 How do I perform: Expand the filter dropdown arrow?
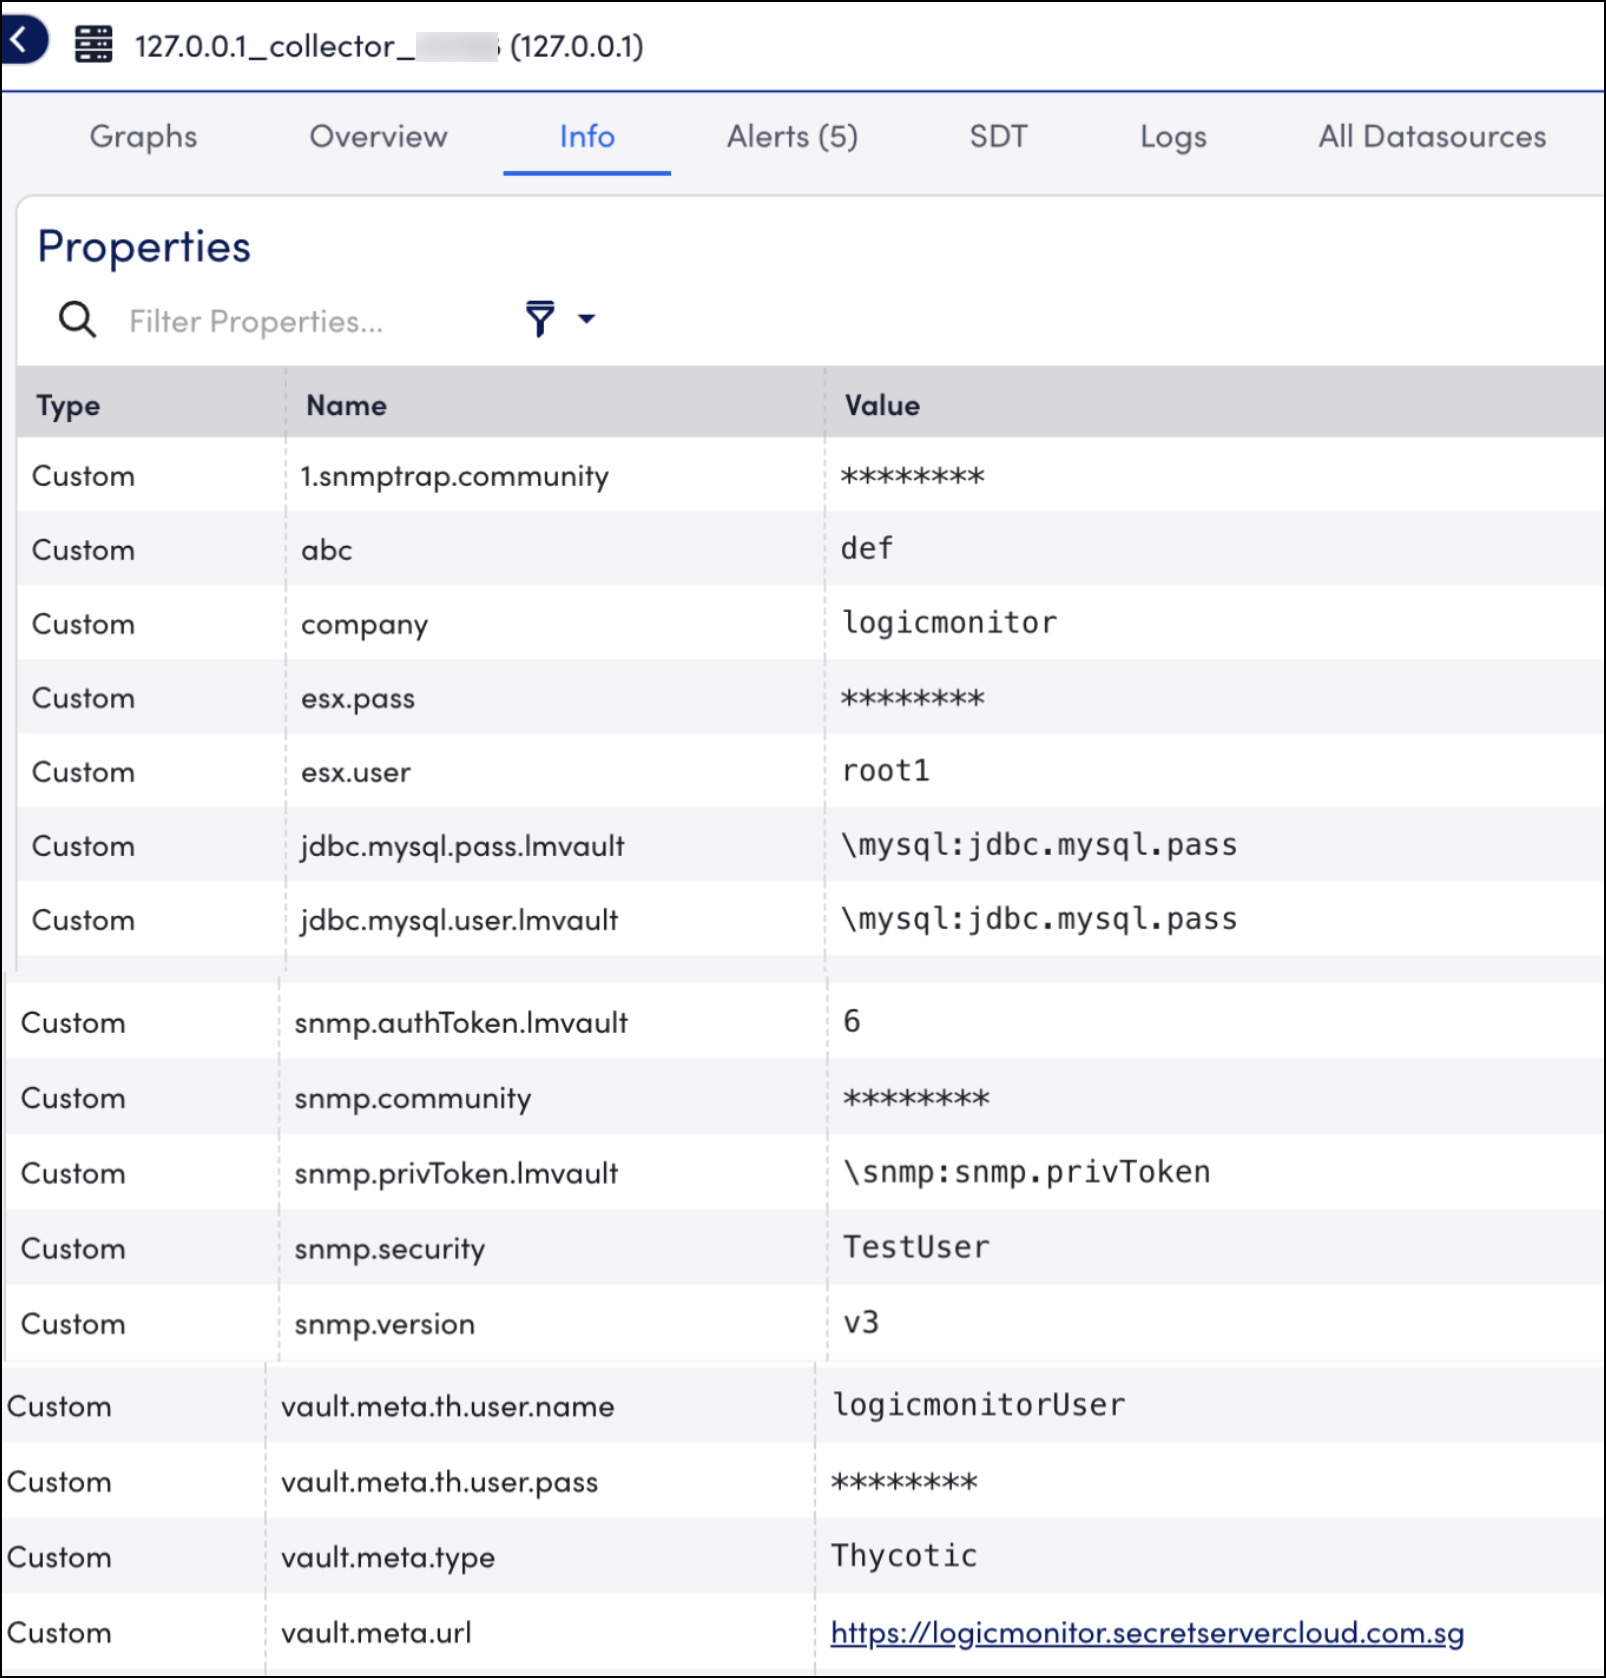coord(586,321)
